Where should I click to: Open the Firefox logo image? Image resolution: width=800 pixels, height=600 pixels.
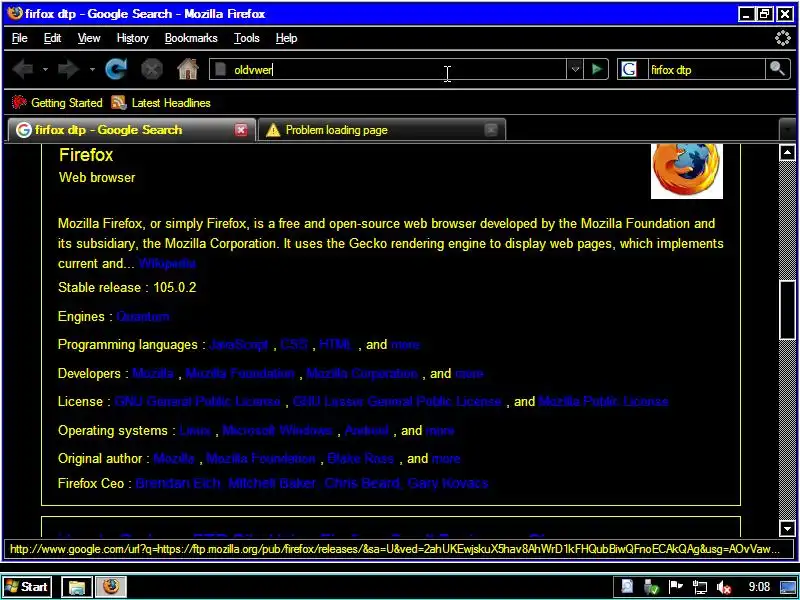click(x=687, y=171)
